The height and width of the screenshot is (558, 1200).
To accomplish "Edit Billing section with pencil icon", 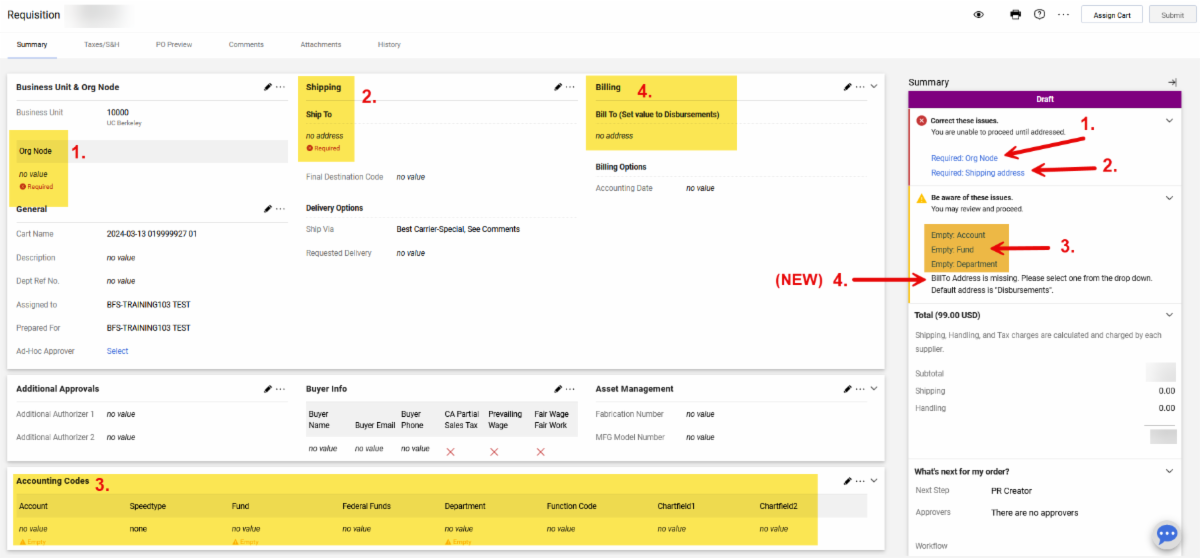I will (848, 87).
